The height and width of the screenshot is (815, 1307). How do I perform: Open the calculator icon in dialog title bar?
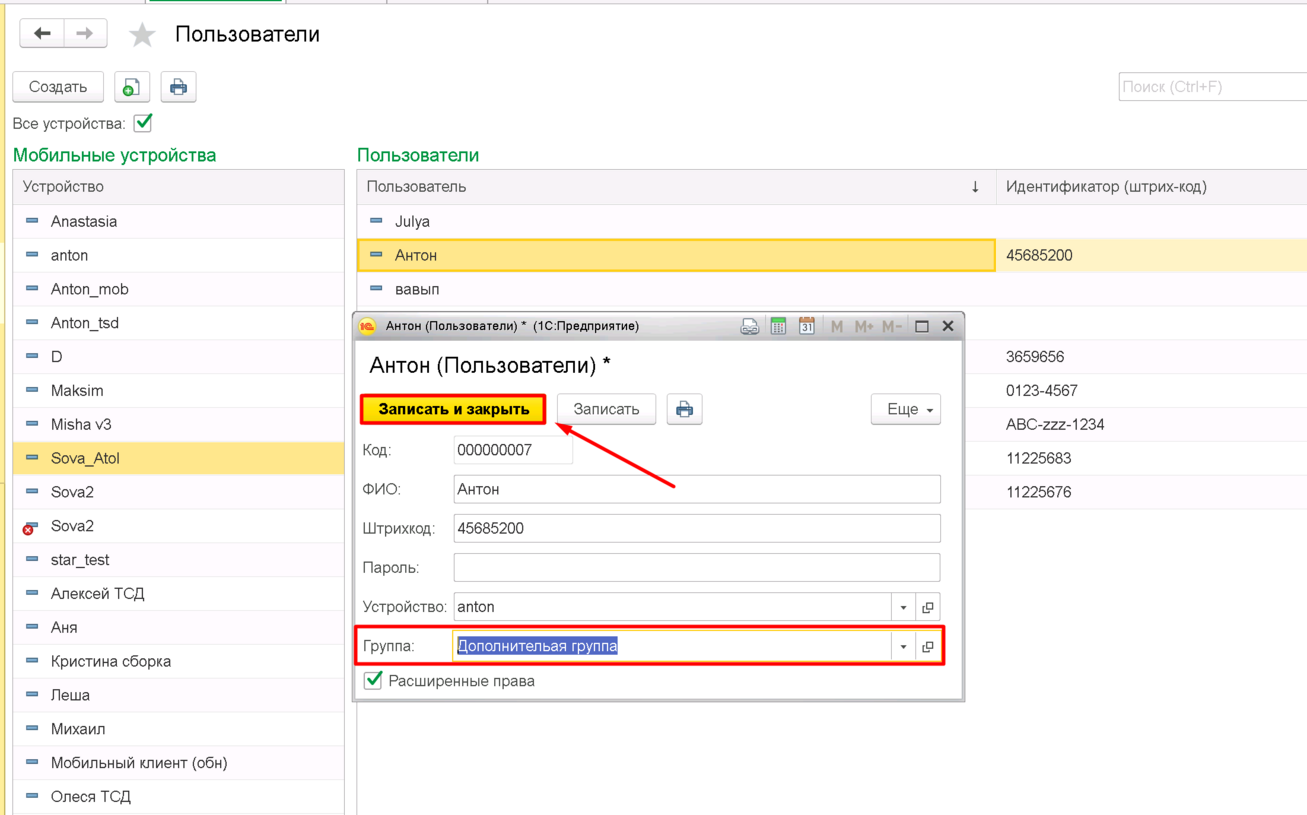click(x=778, y=326)
